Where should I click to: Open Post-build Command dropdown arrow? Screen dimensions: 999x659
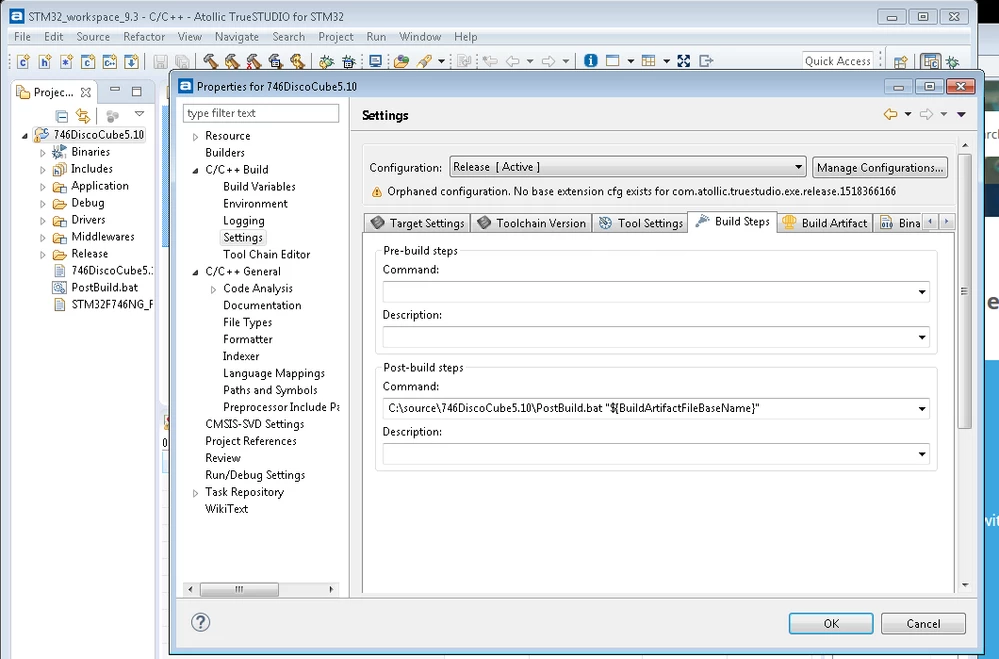[921, 409]
